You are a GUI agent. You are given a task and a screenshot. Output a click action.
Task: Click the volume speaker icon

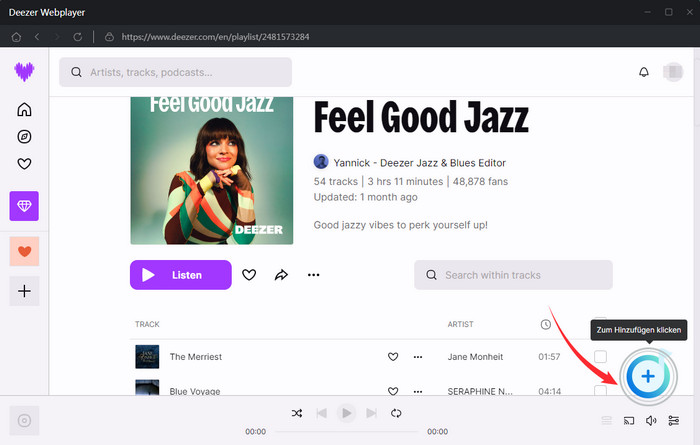651,420
